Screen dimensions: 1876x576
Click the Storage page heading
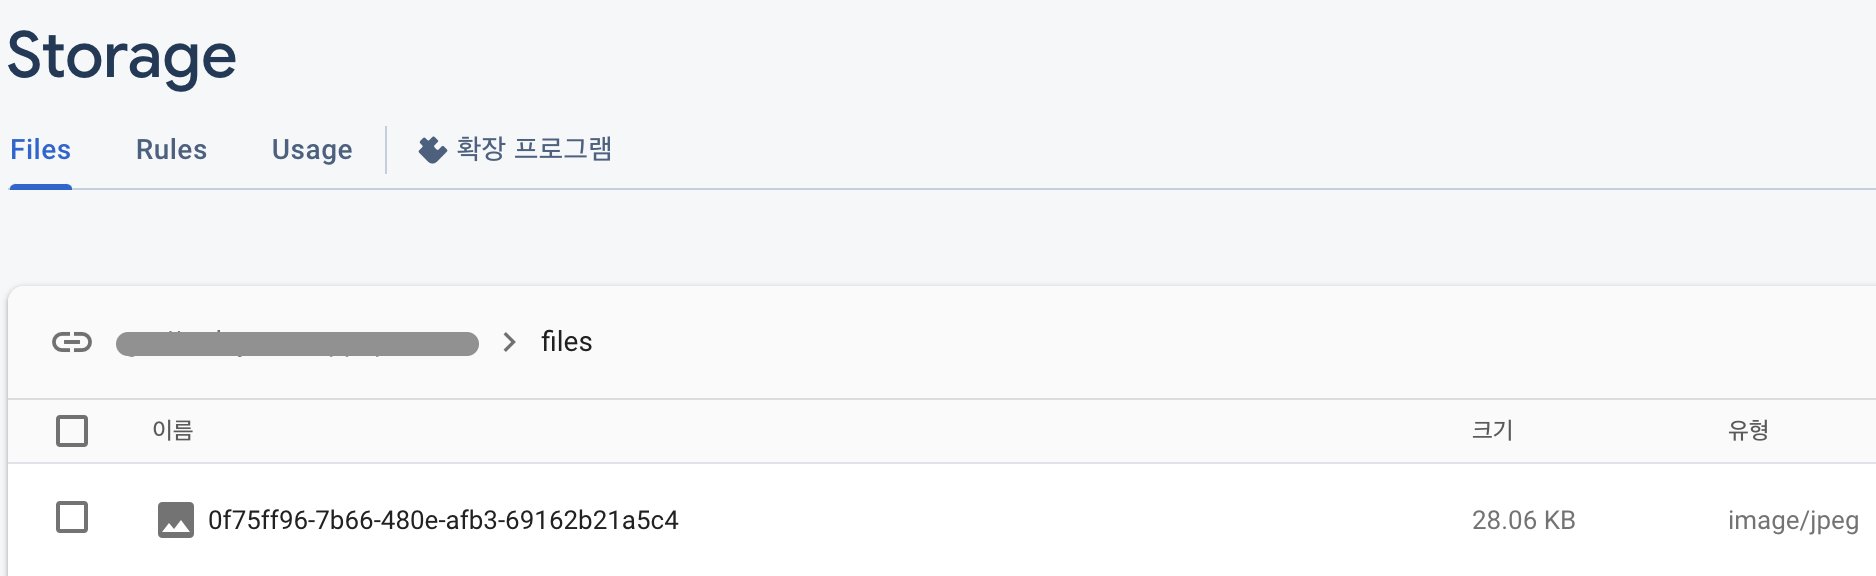point(122,56)
